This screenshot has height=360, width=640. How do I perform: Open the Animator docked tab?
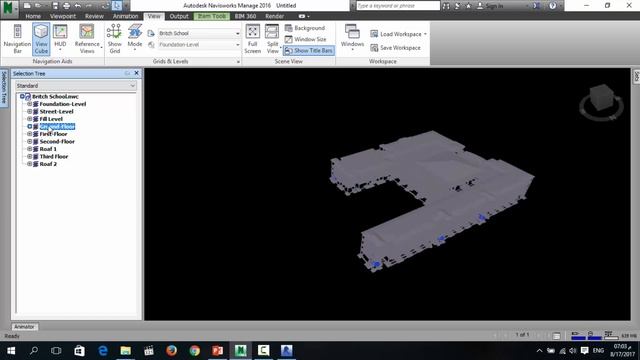24,327
